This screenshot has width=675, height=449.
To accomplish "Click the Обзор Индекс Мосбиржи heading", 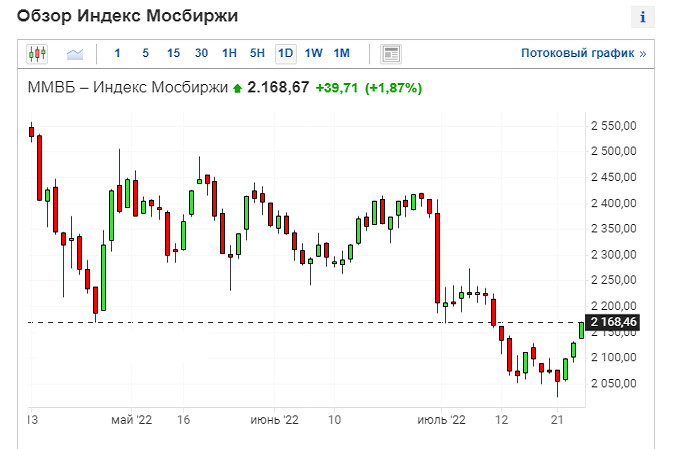I will coord(127,16).
